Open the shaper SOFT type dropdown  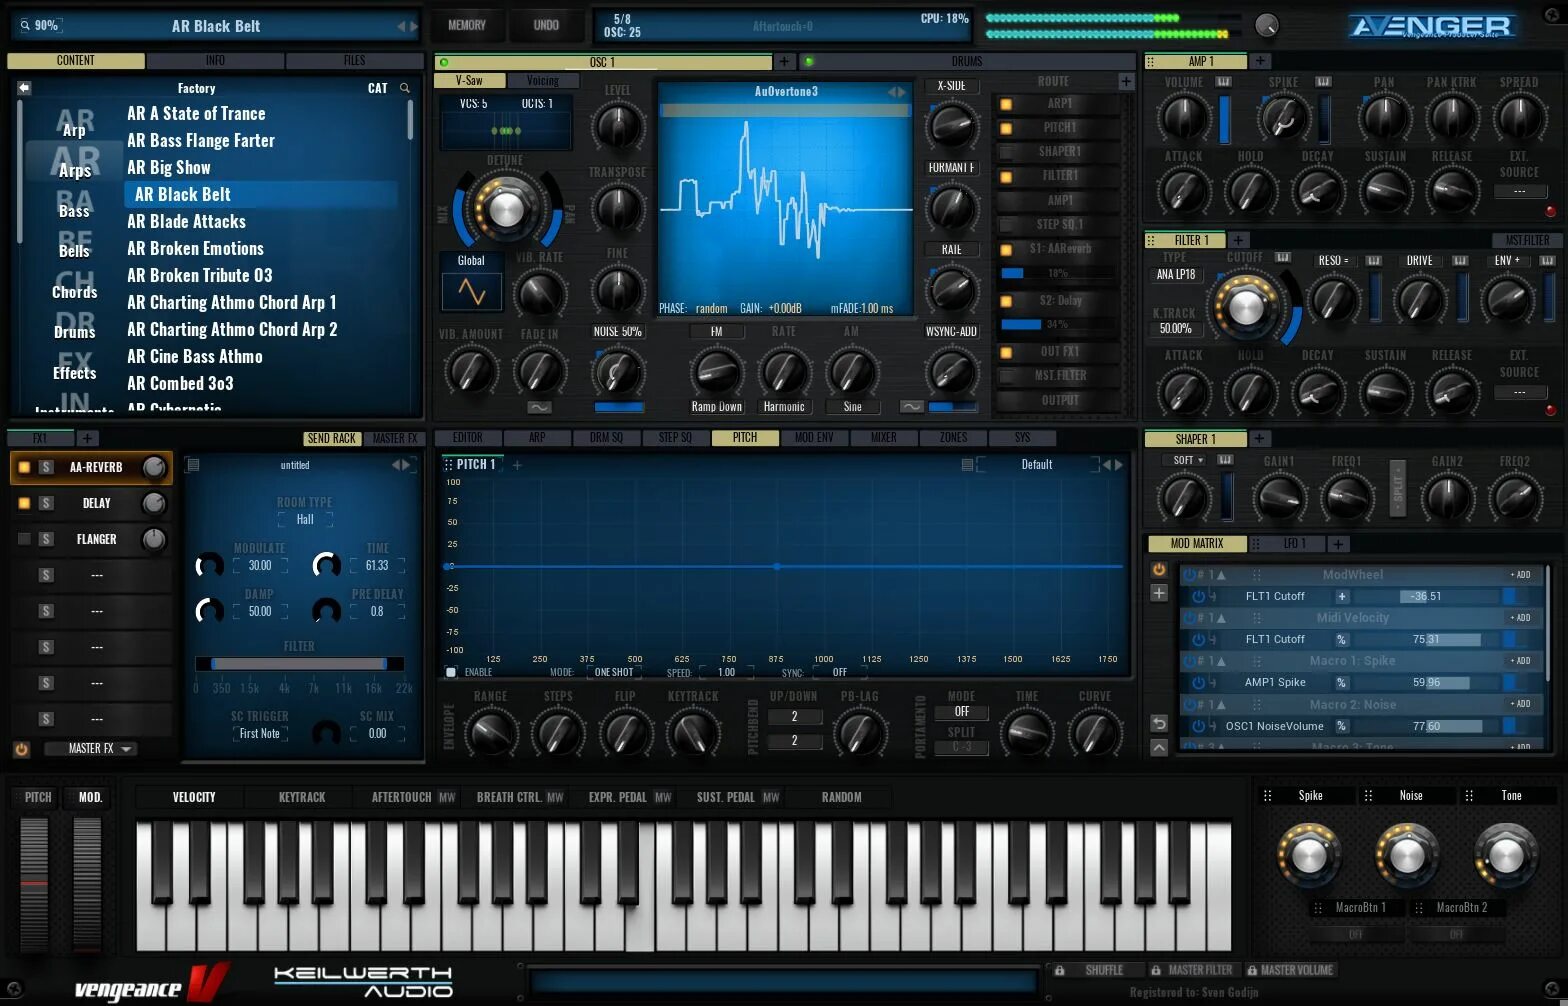[1188, 461]
